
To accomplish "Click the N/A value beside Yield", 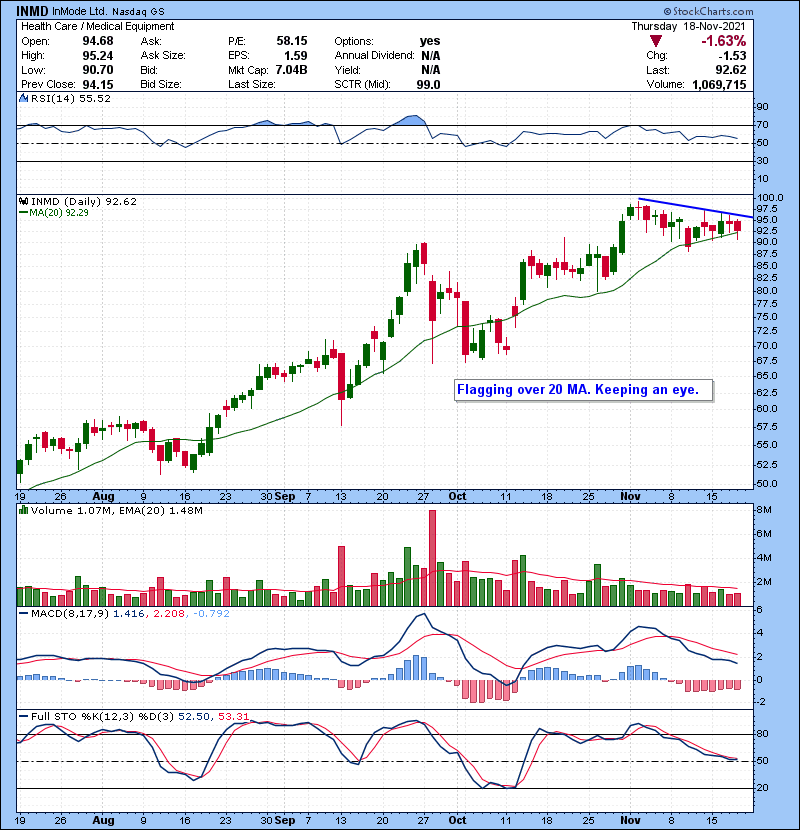I will (x=430, y=70).
